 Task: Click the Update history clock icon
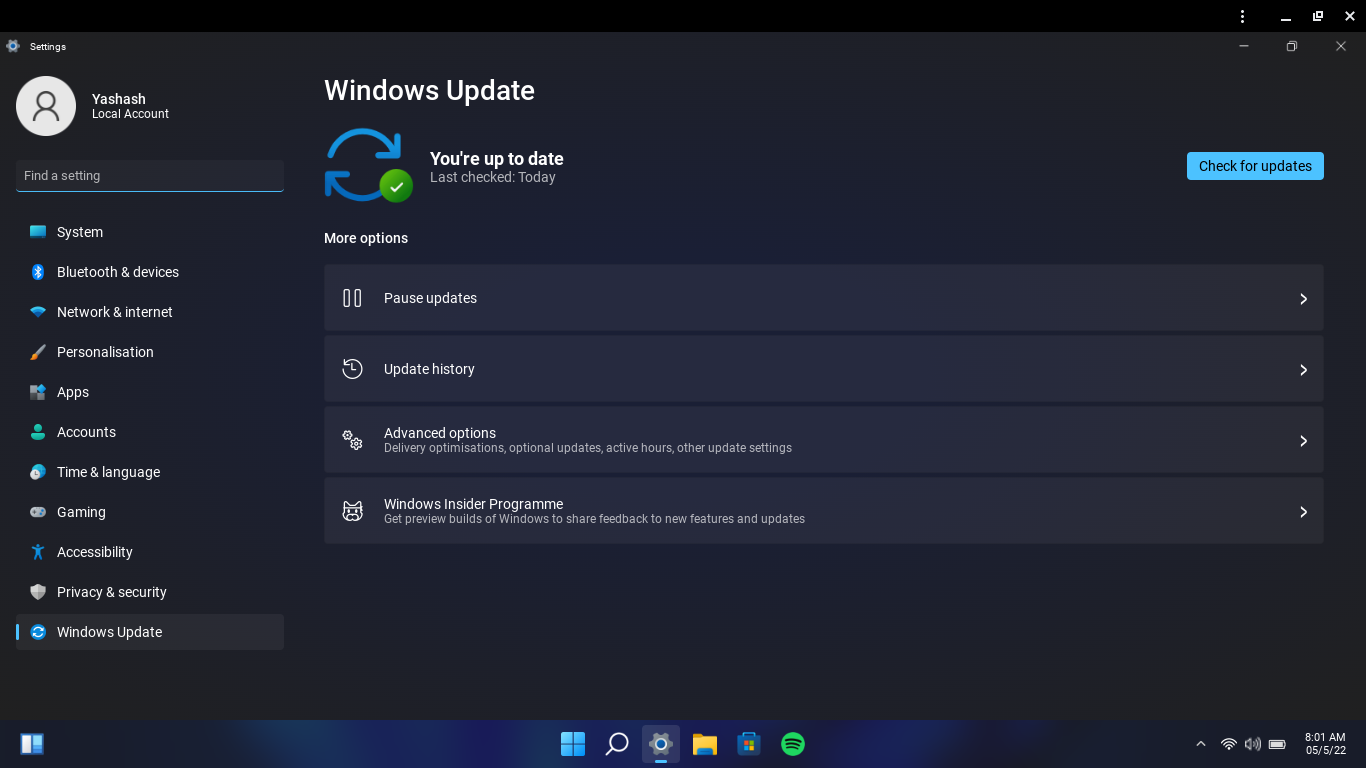(x=352, y=368)
